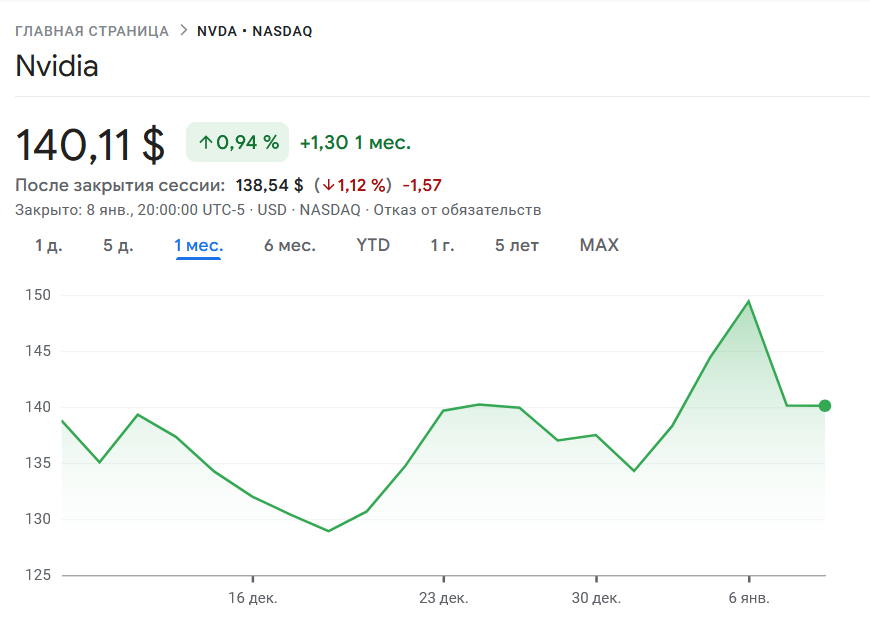Click the NVDA • NASDAQ ticker label

(x=254, y=31)
